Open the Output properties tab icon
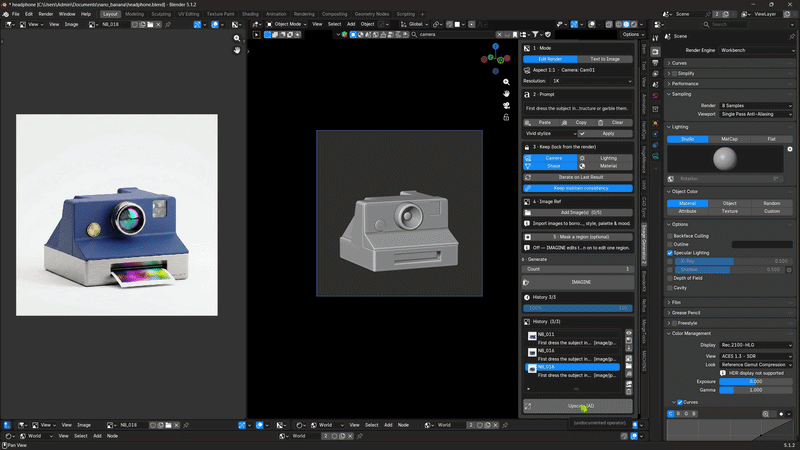800x450 pixels. [x=655, y=63]
